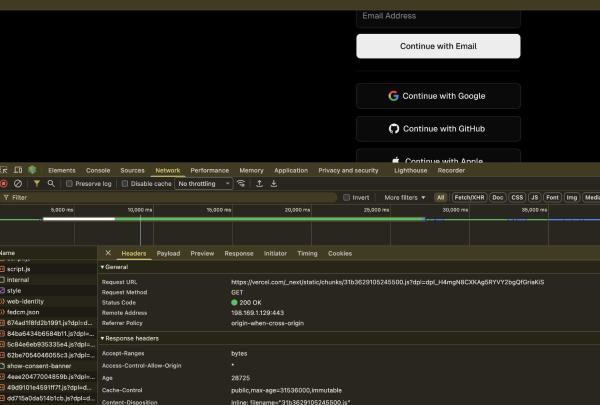Image resolution: width=600 pixels, height=405 pixels.
Task: Close the request details pane
Action: coord(108,254)
